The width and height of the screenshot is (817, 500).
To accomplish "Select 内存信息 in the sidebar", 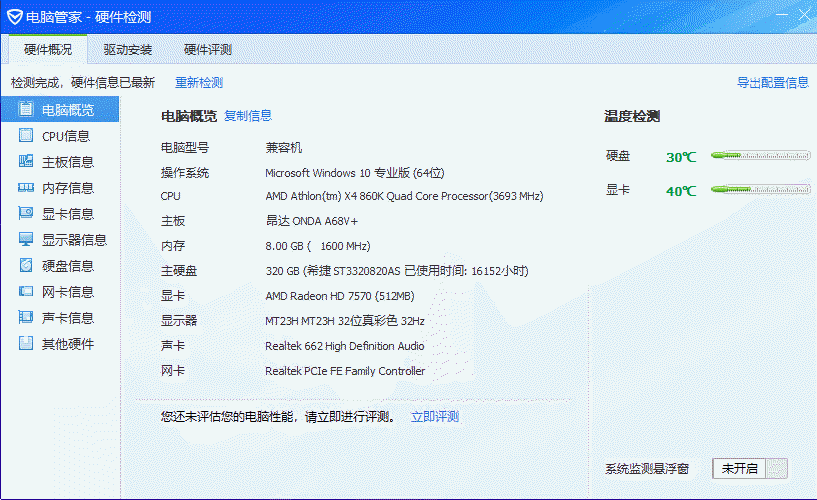I will tap(68, 188).
